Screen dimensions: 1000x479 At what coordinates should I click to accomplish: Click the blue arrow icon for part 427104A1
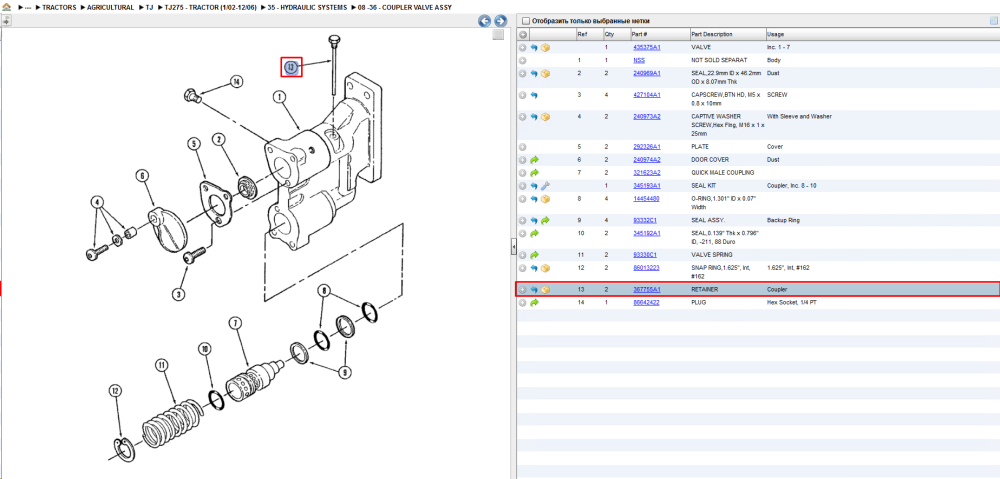tap(534, 95)
